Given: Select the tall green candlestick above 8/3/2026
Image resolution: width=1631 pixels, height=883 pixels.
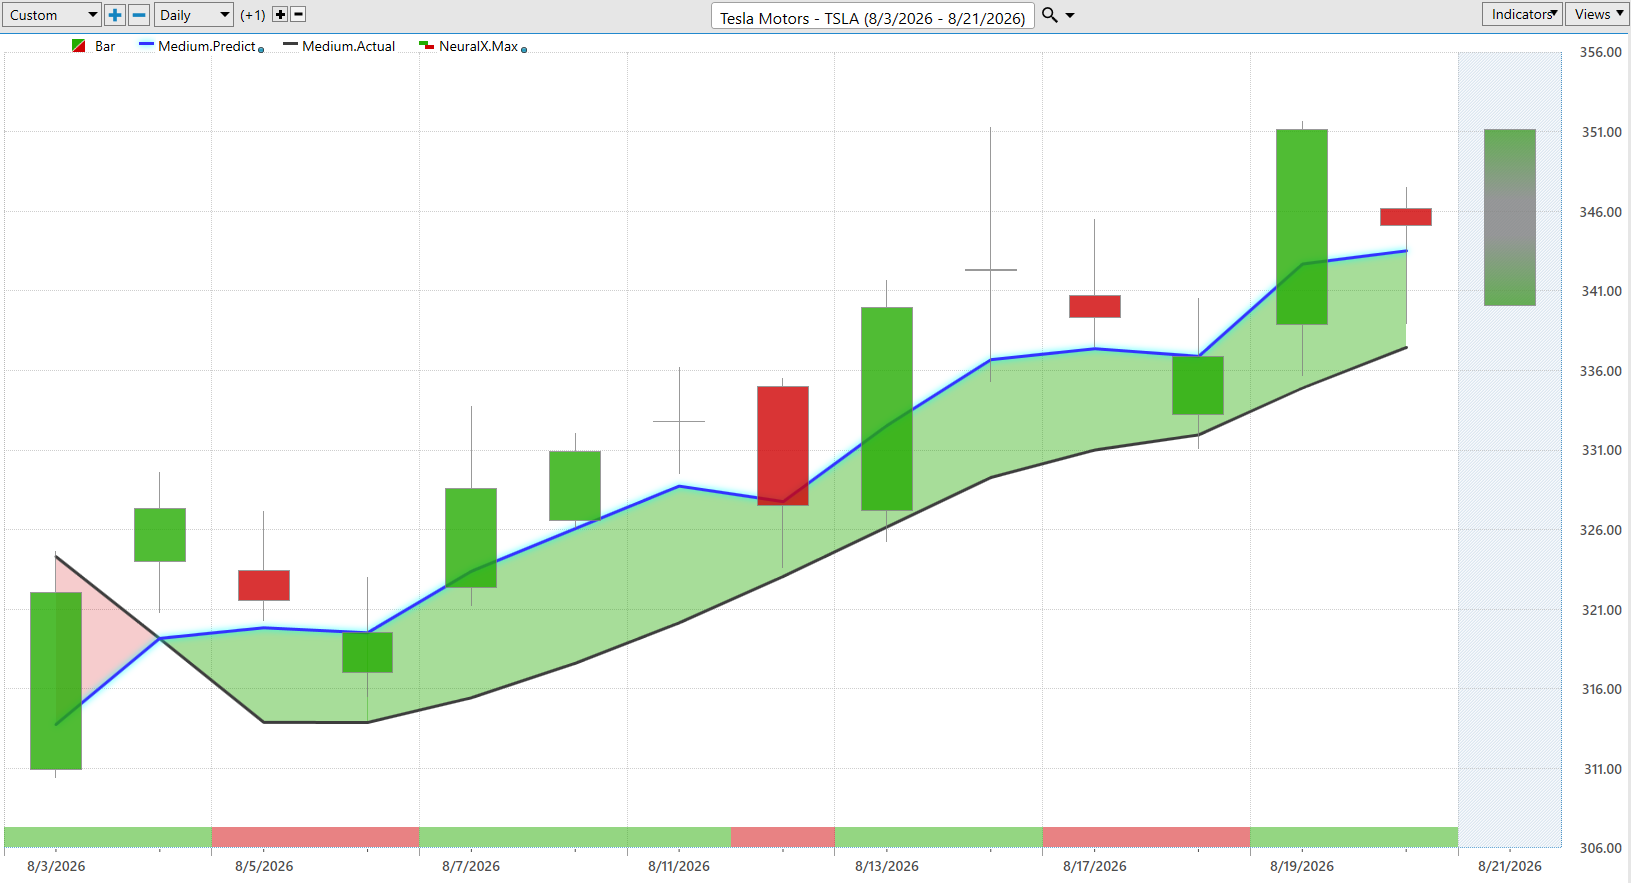Looking at the screenshot, I should [x=56, y=681].
